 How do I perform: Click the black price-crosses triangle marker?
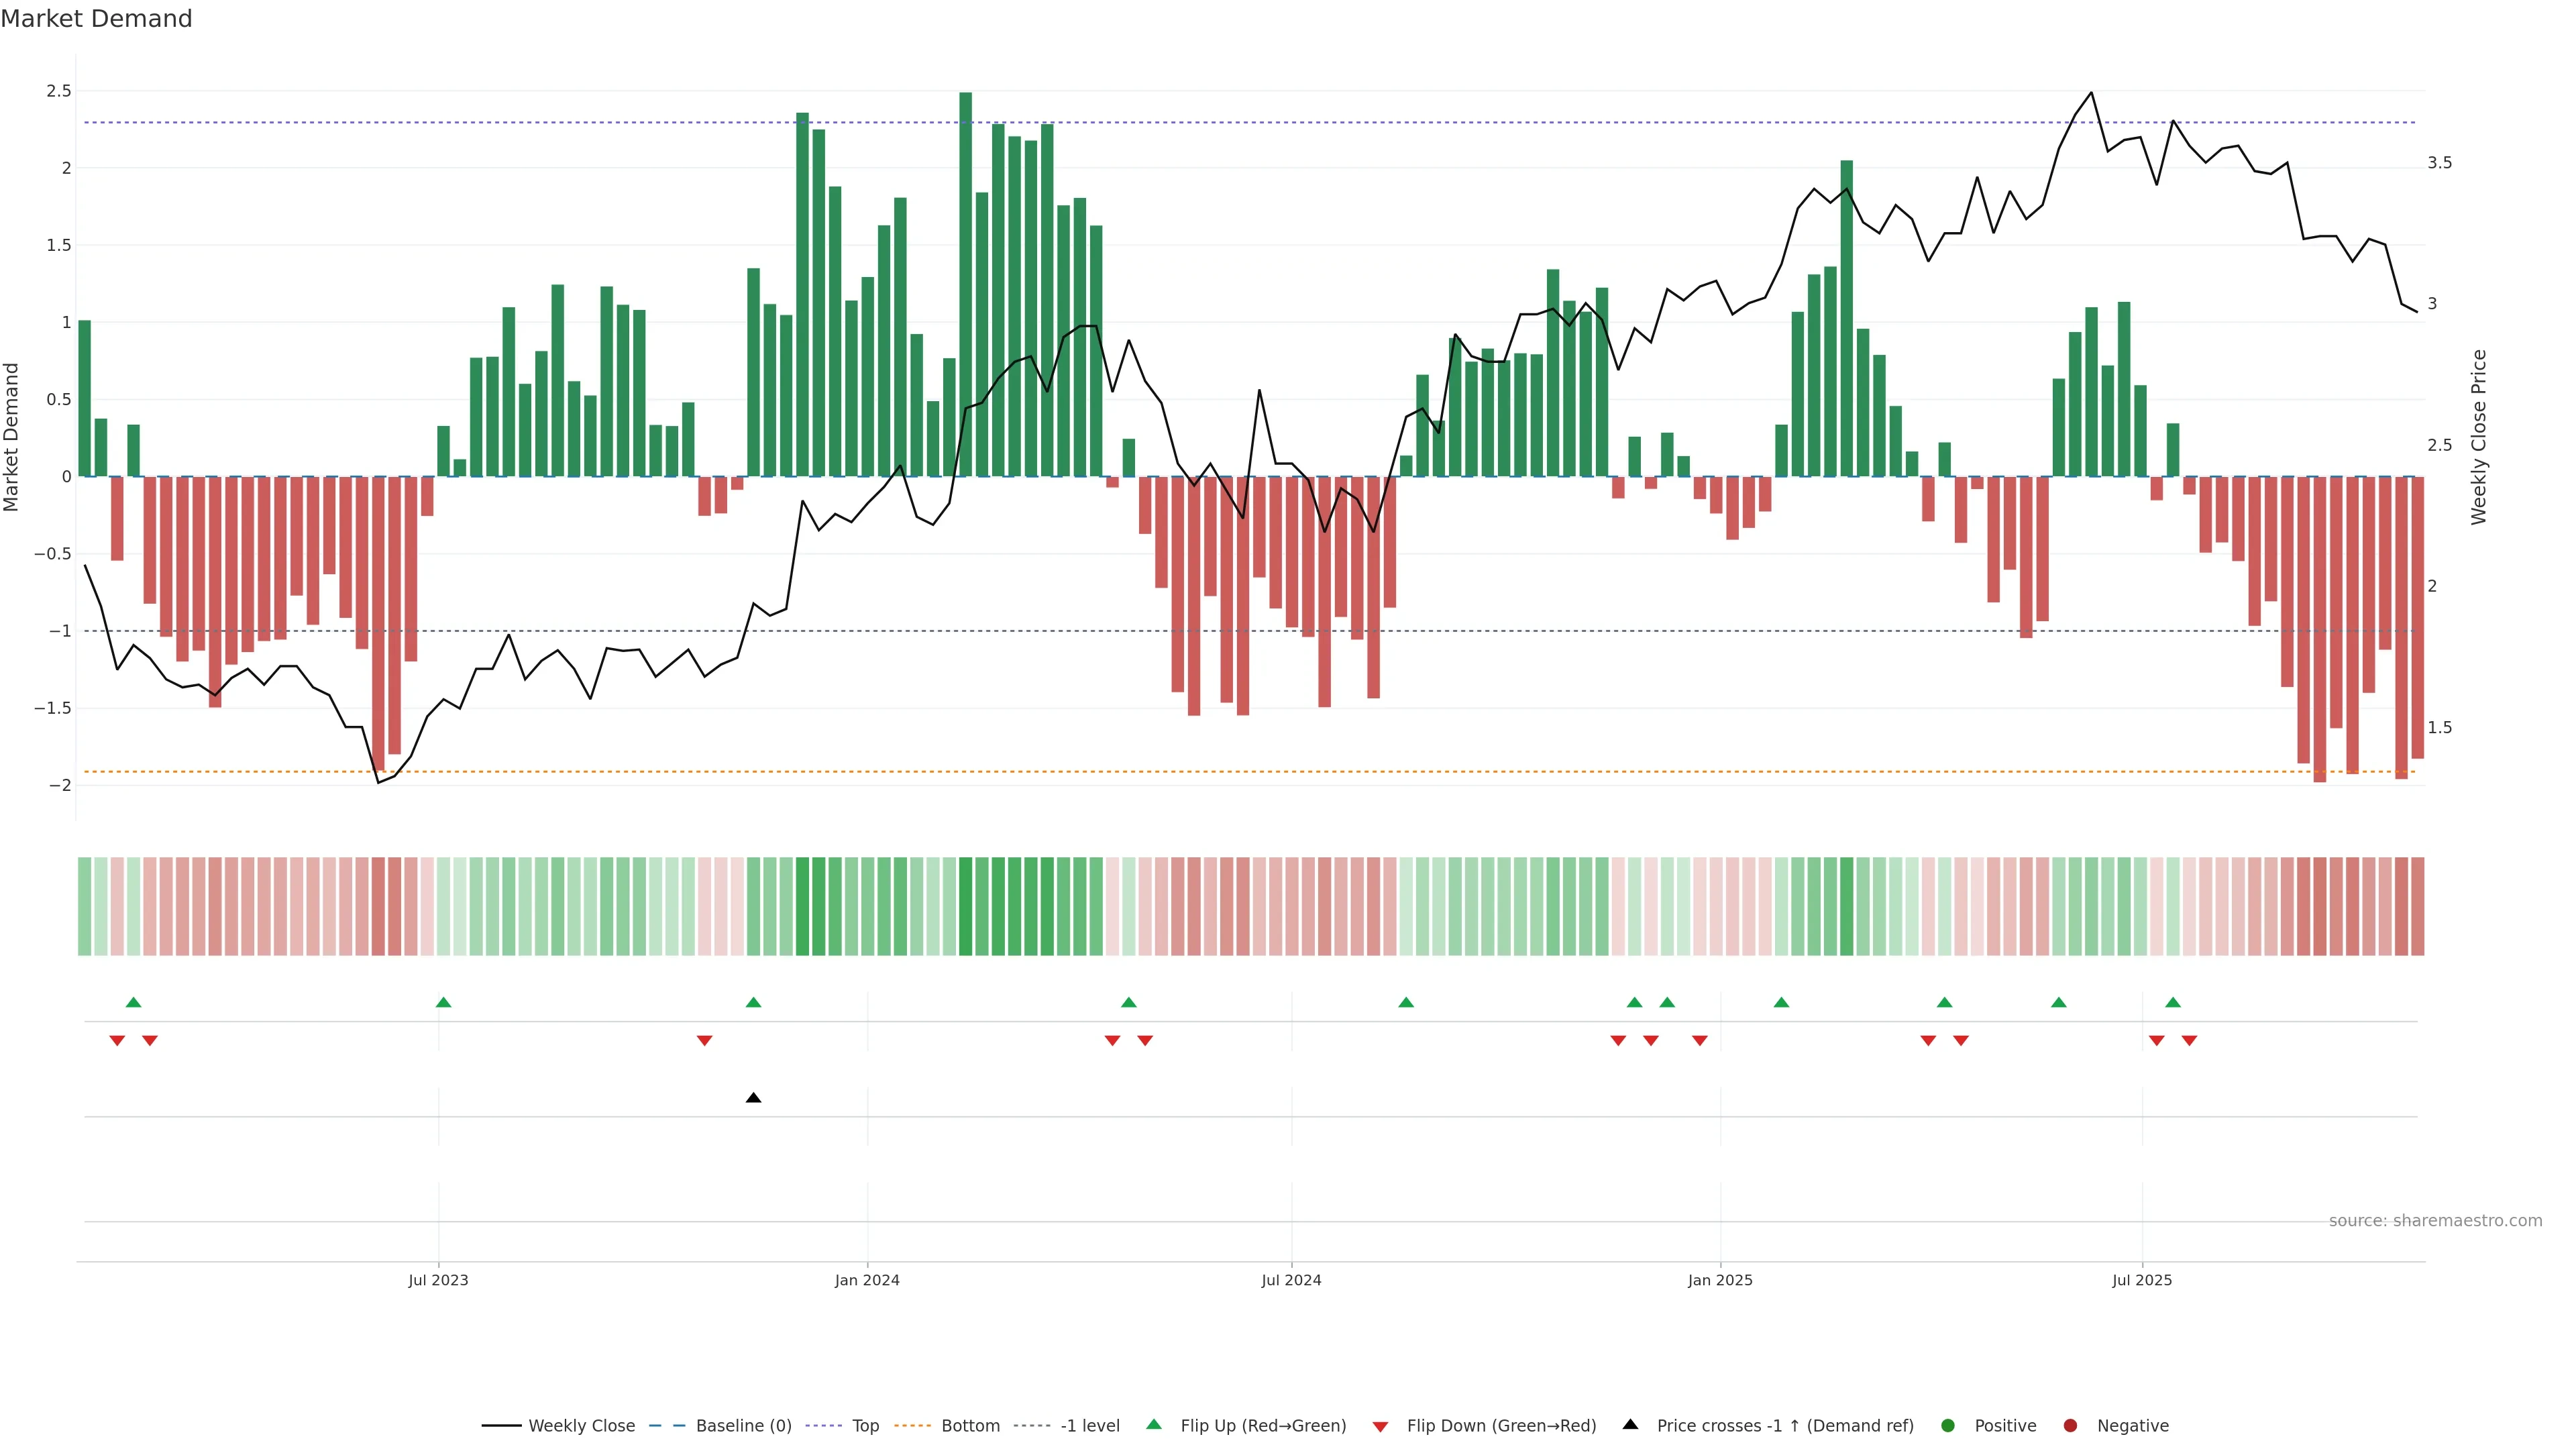(753, 1098)
